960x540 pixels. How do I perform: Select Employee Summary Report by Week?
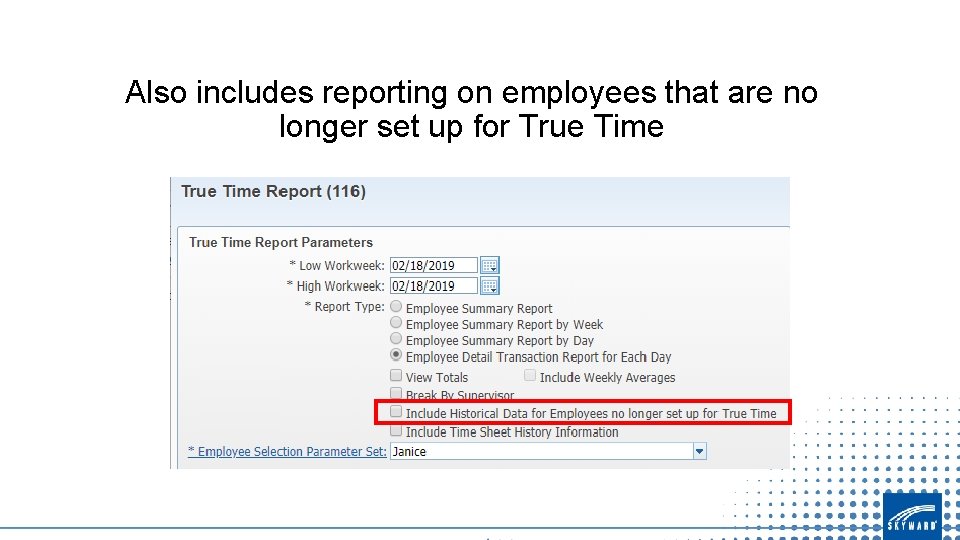pos(396,322)
